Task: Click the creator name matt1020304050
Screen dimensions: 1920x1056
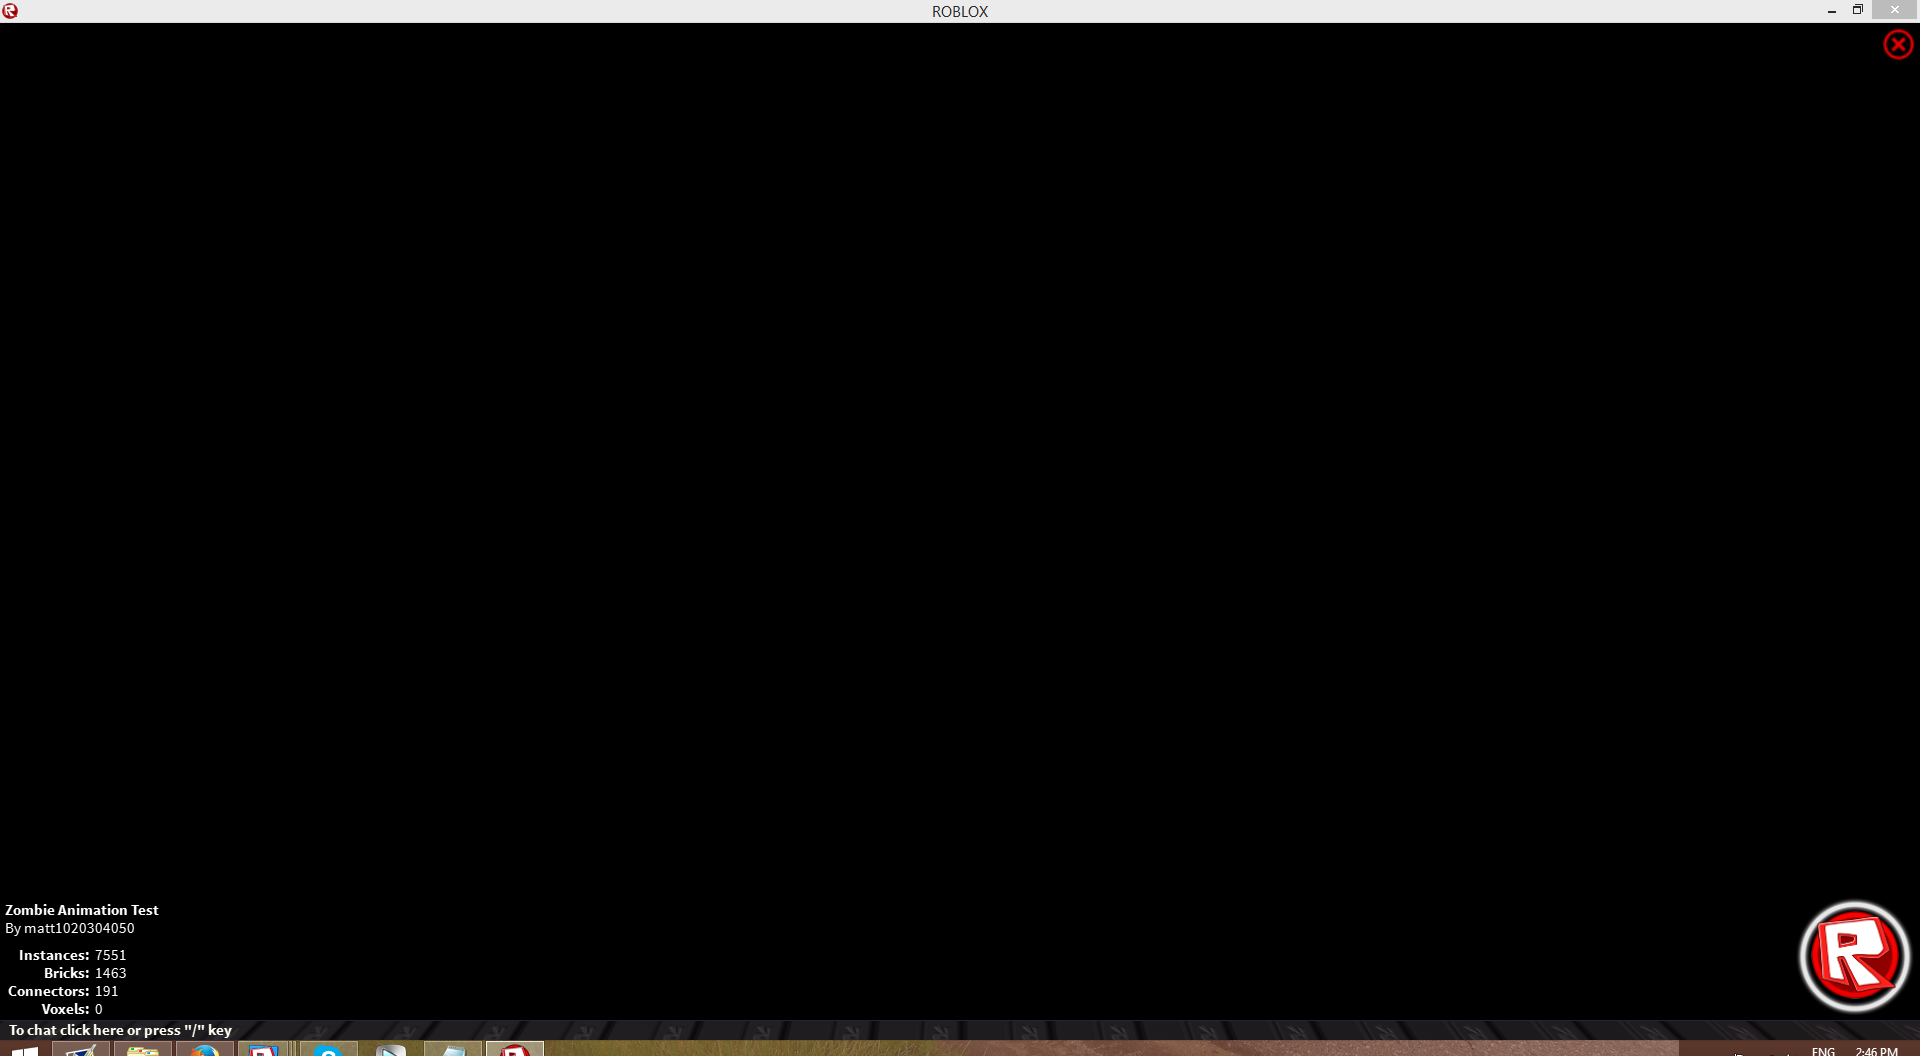Action: tap(79, 928)
